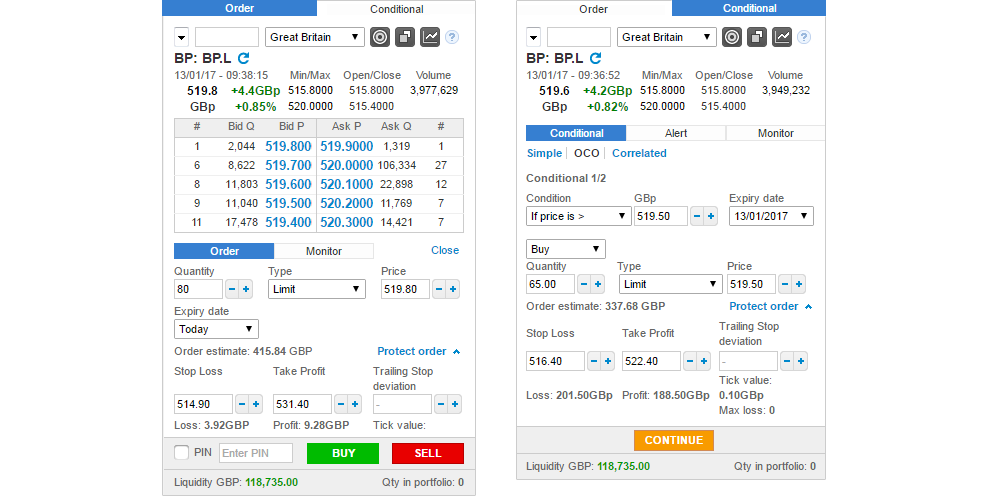Decrease Take Profit 531.40 with minus
Image resolution: width=988 pixels, height=500 pixels.
click(341, 404)
